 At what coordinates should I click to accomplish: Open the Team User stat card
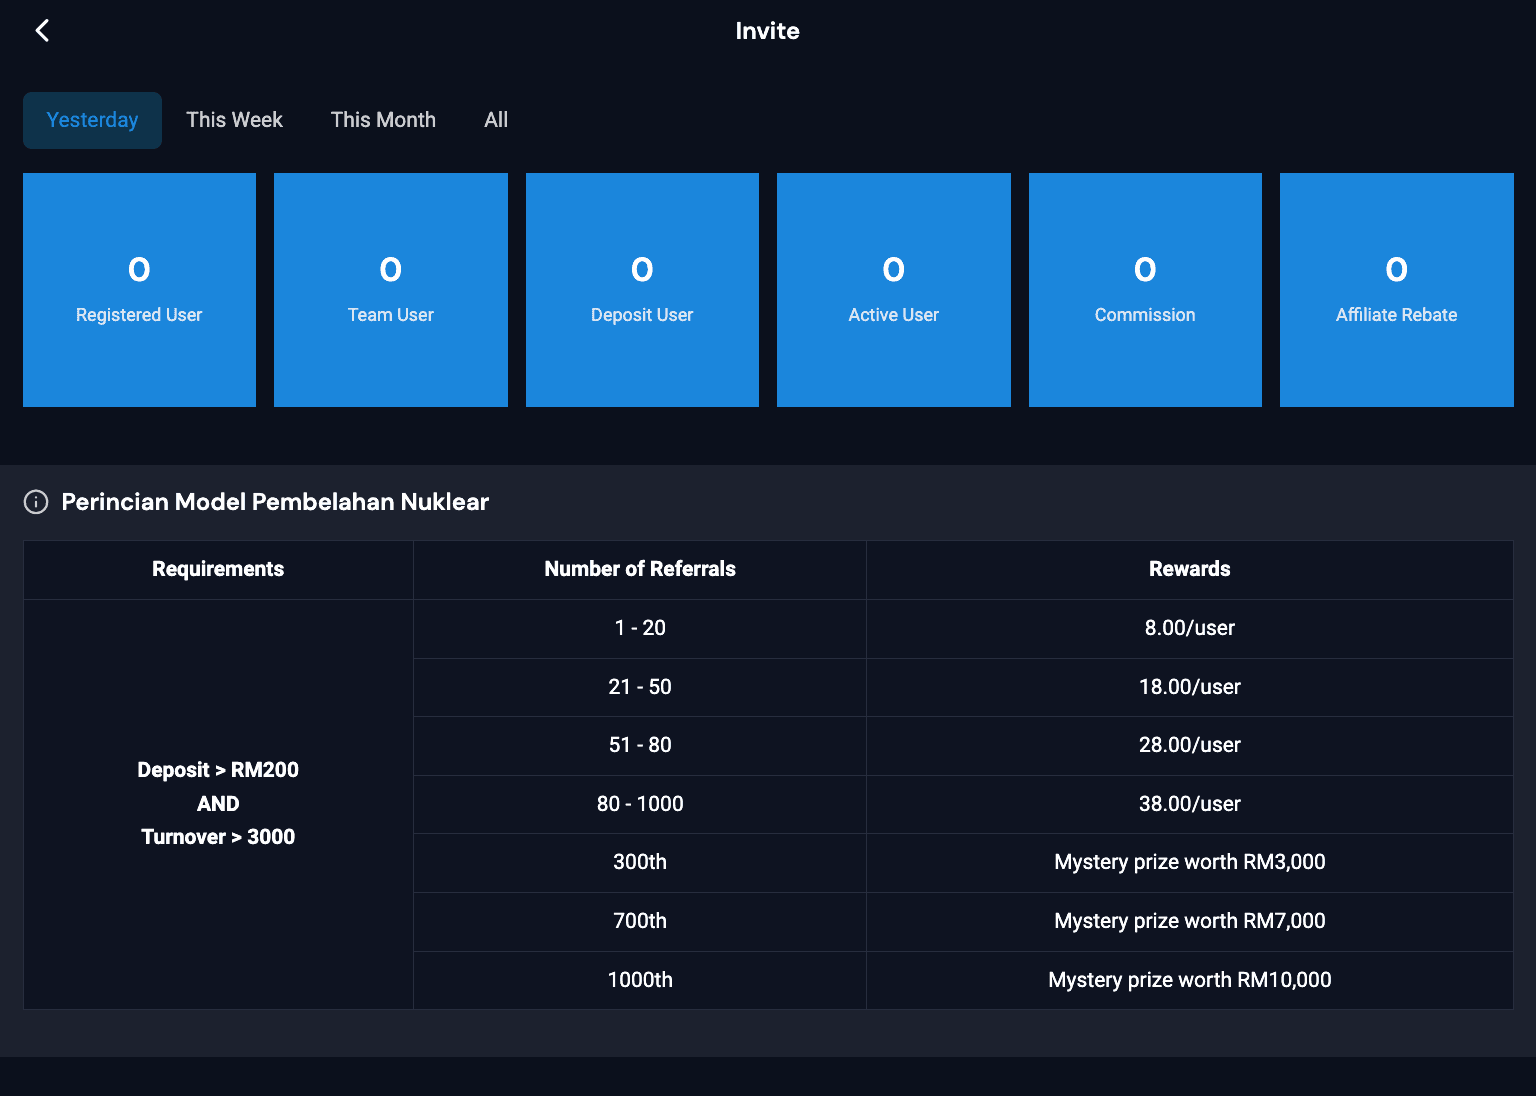click(x=391, y=290)
